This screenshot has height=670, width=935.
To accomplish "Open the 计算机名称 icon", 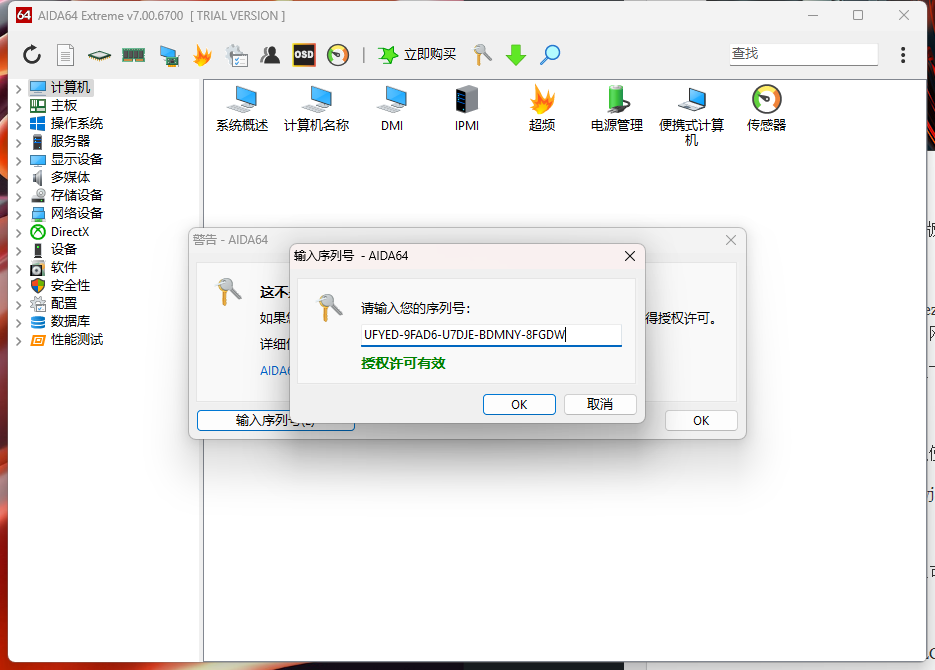I will [317, 108].
